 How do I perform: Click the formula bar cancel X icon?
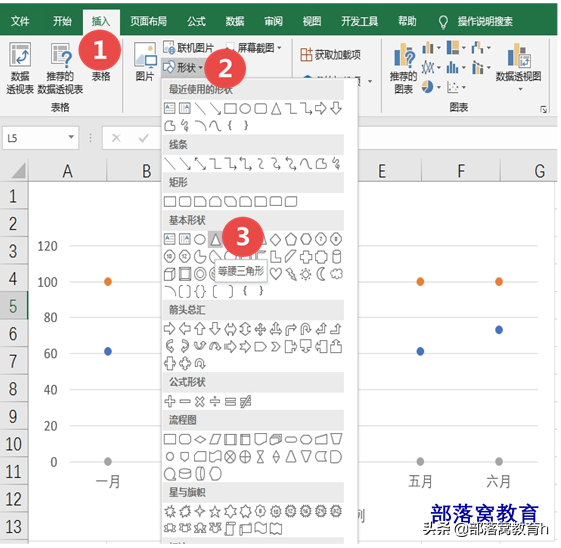pyautogui.click(x=116, y=138)
